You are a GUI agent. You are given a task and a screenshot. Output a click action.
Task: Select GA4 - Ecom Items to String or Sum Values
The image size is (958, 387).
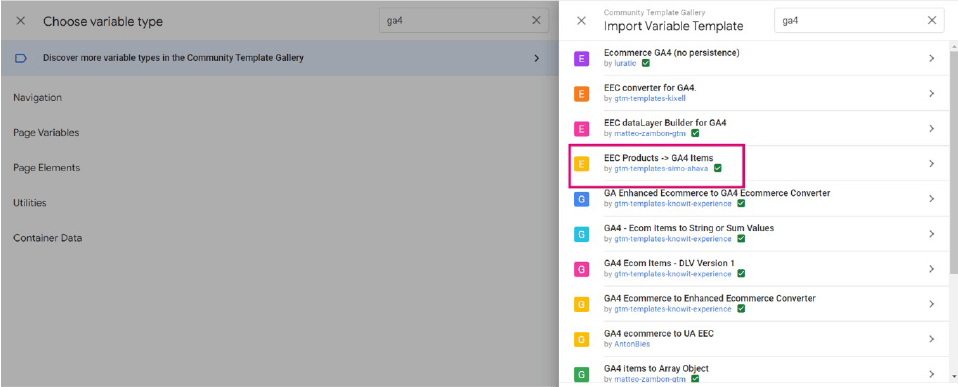(689, 228)
